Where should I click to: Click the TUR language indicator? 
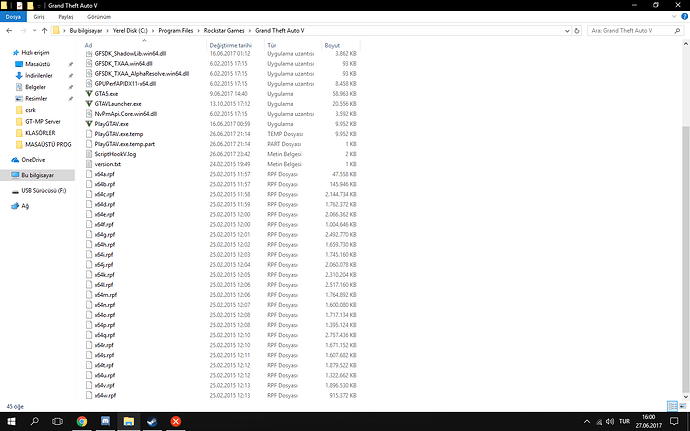[x=624, y=421]
